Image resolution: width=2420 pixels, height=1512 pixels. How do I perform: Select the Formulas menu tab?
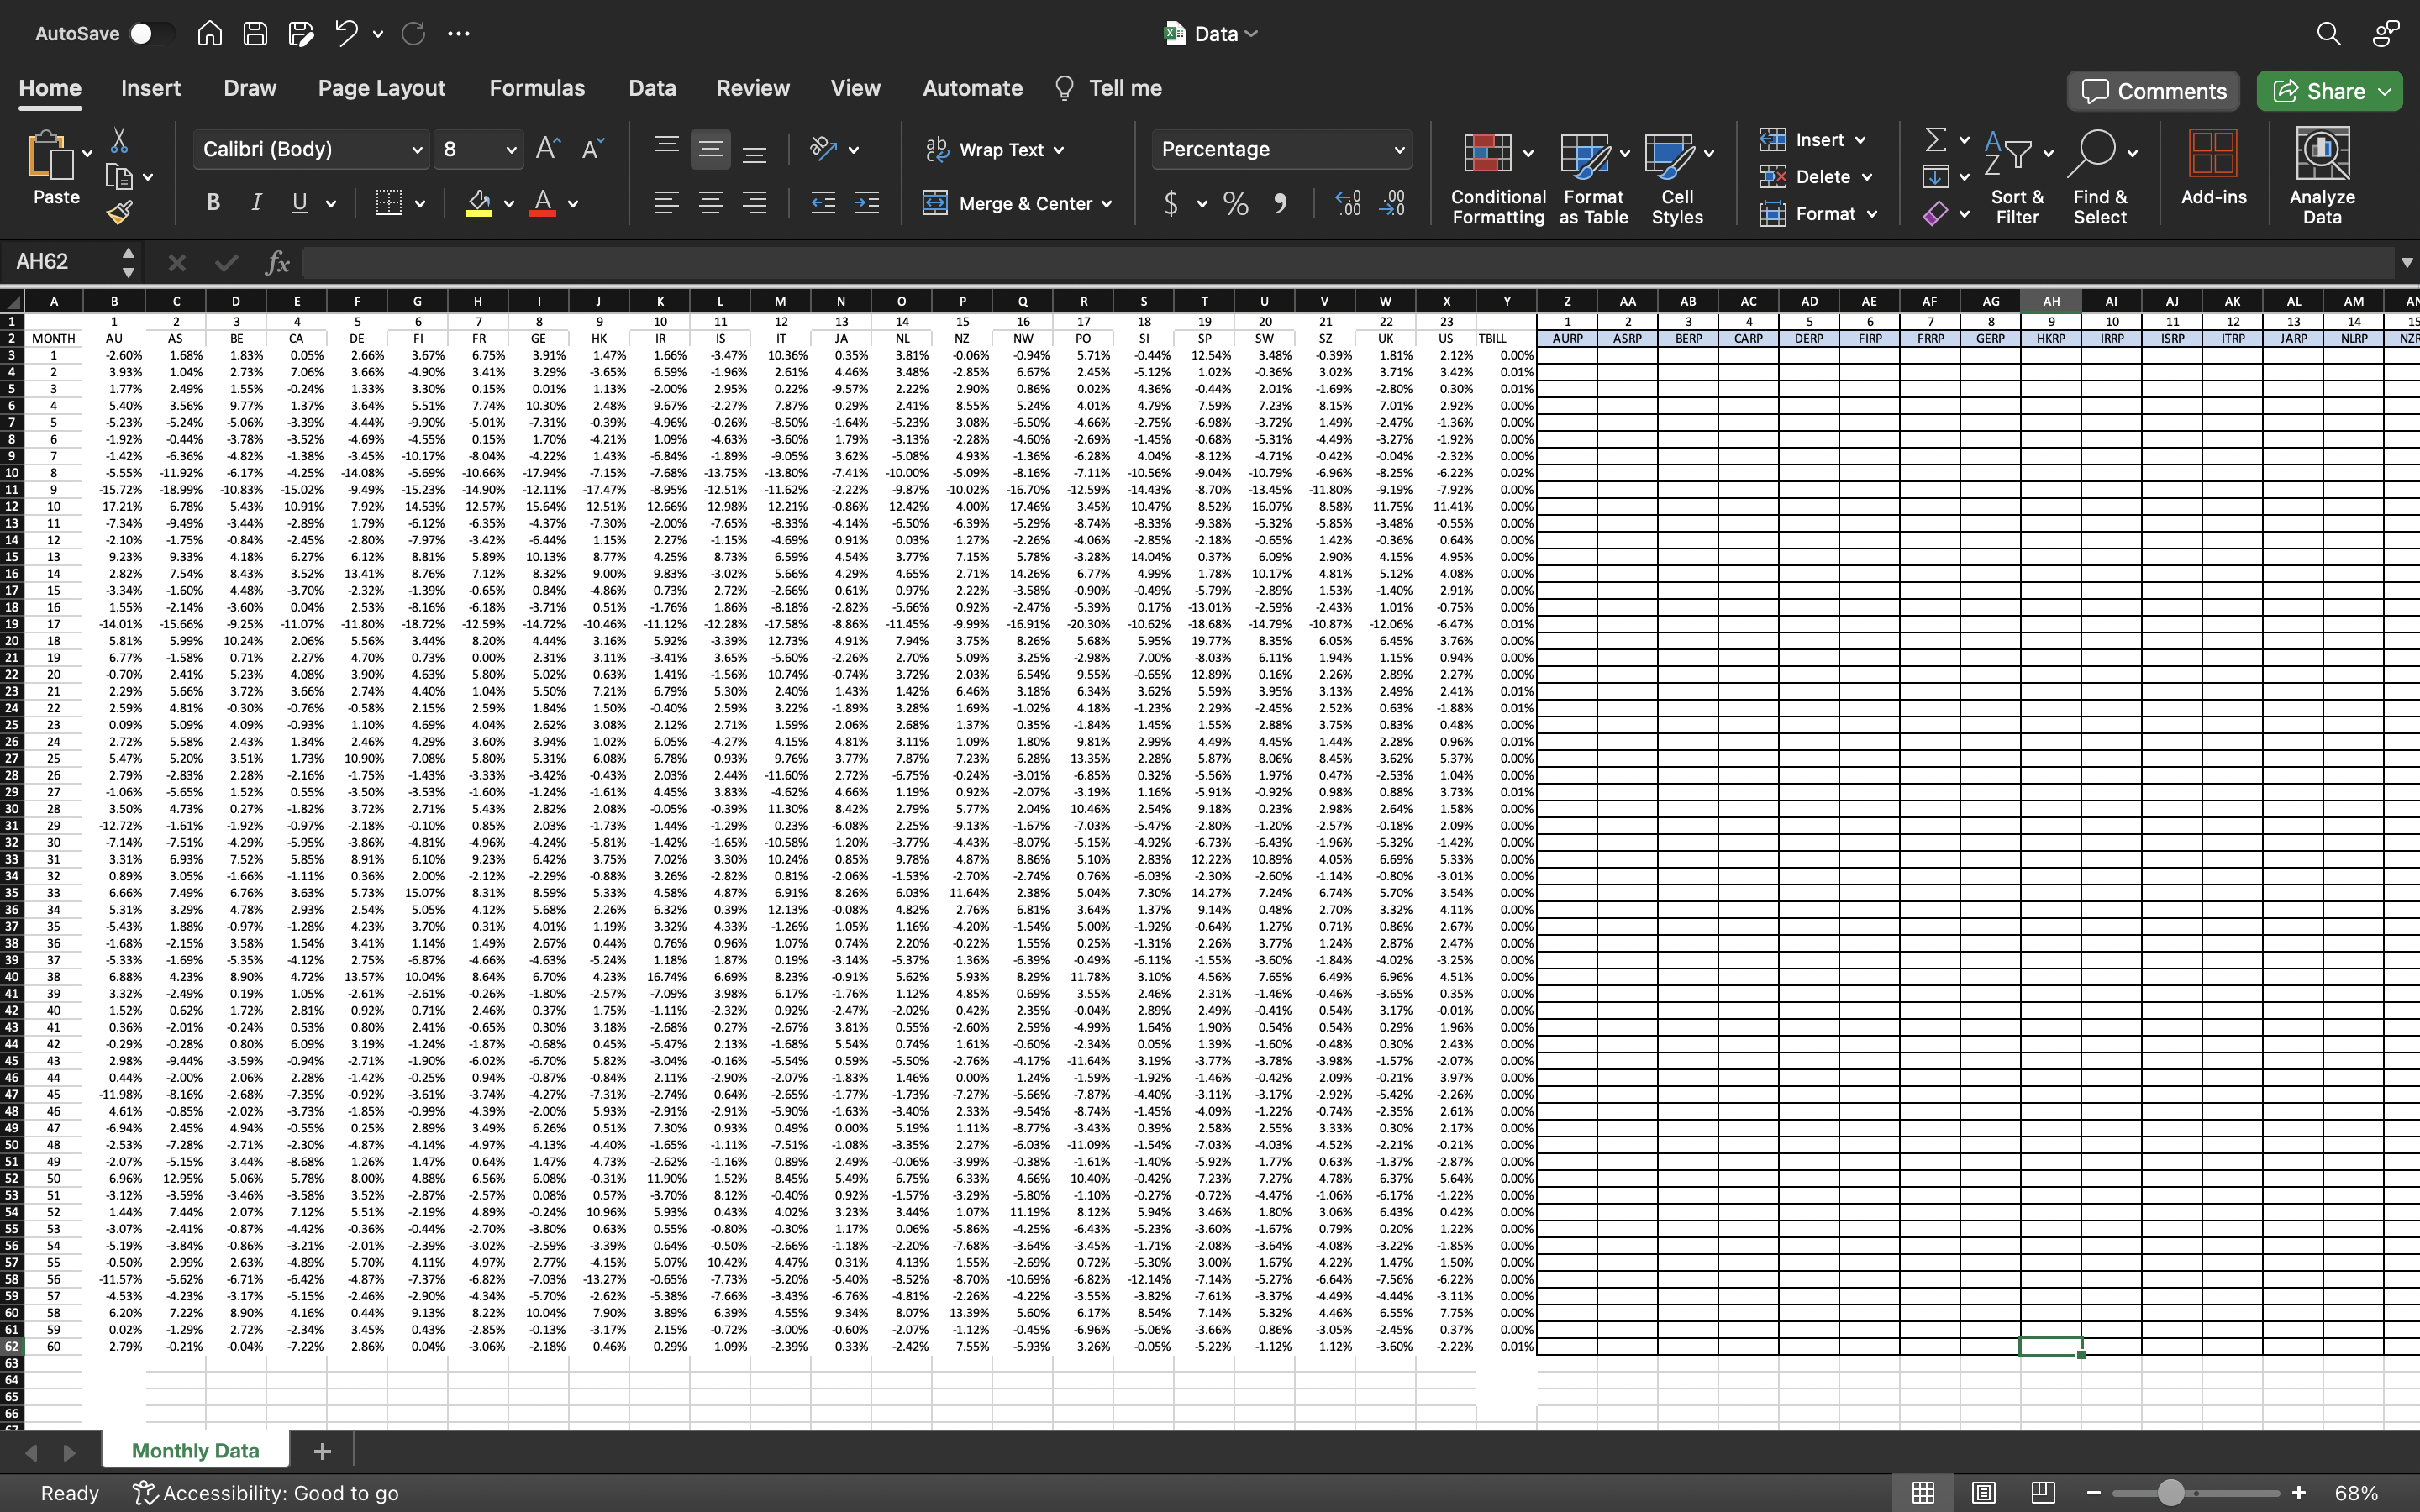(537, 87)
